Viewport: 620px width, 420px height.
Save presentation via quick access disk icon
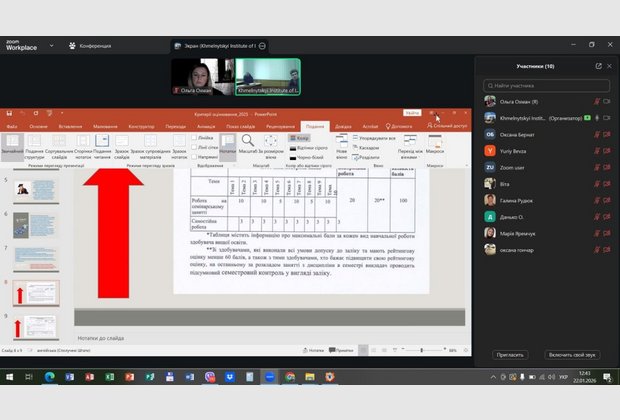tap(9, 114)
